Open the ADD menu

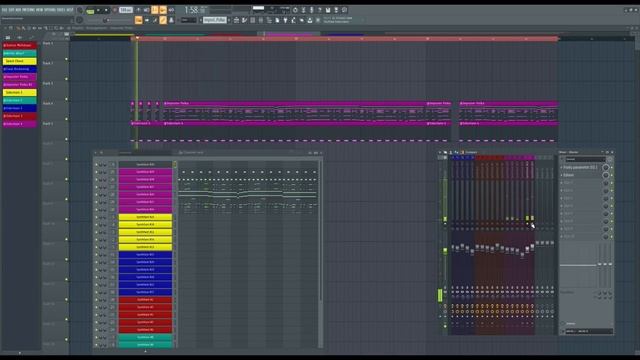[x=18, y=10]
